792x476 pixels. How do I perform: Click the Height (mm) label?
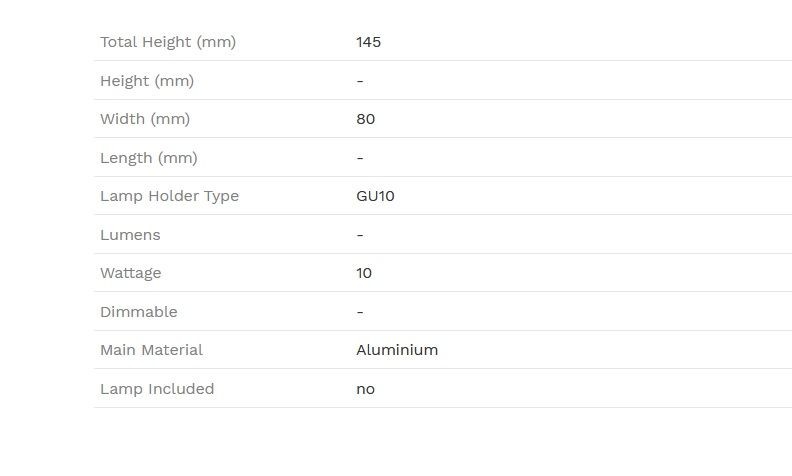click(x=147, y=81)
